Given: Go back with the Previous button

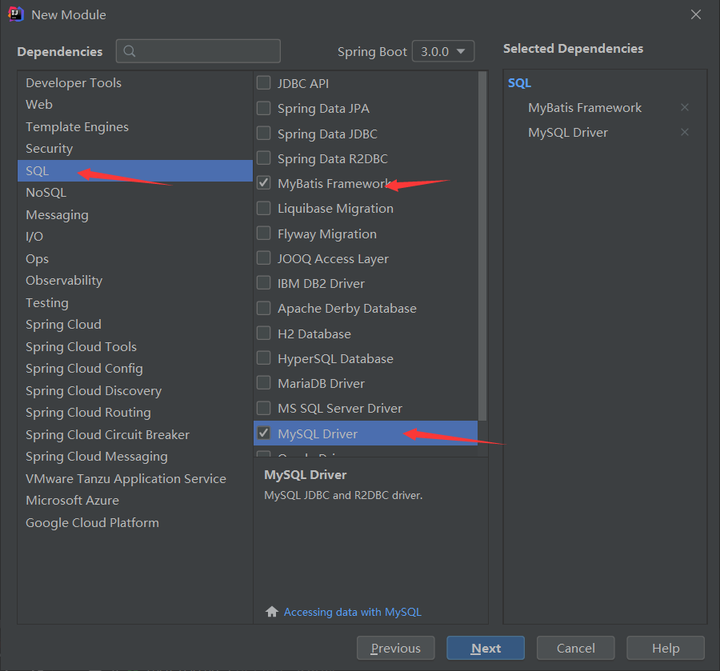Looking at the screenshot, I should (x=395, y=648).
